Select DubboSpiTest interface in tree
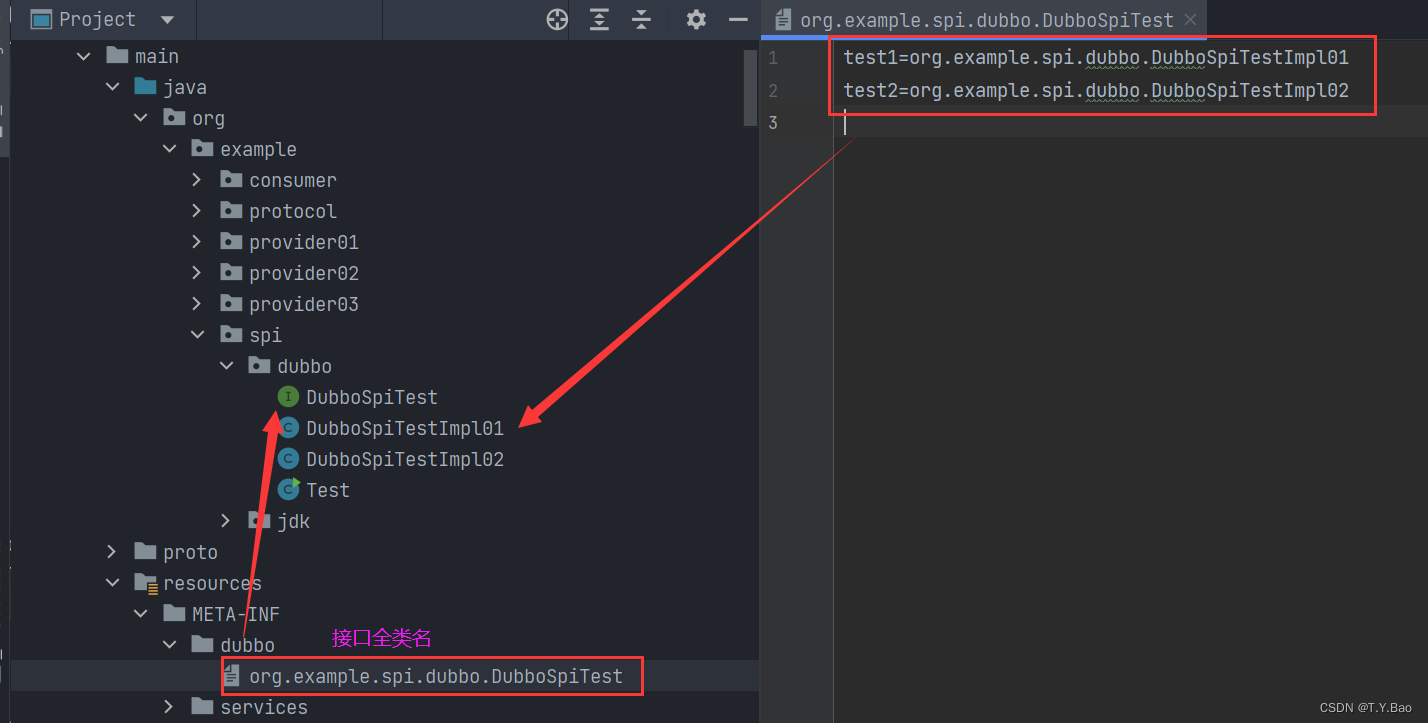The image size is (1428, 723). [371, 397]
